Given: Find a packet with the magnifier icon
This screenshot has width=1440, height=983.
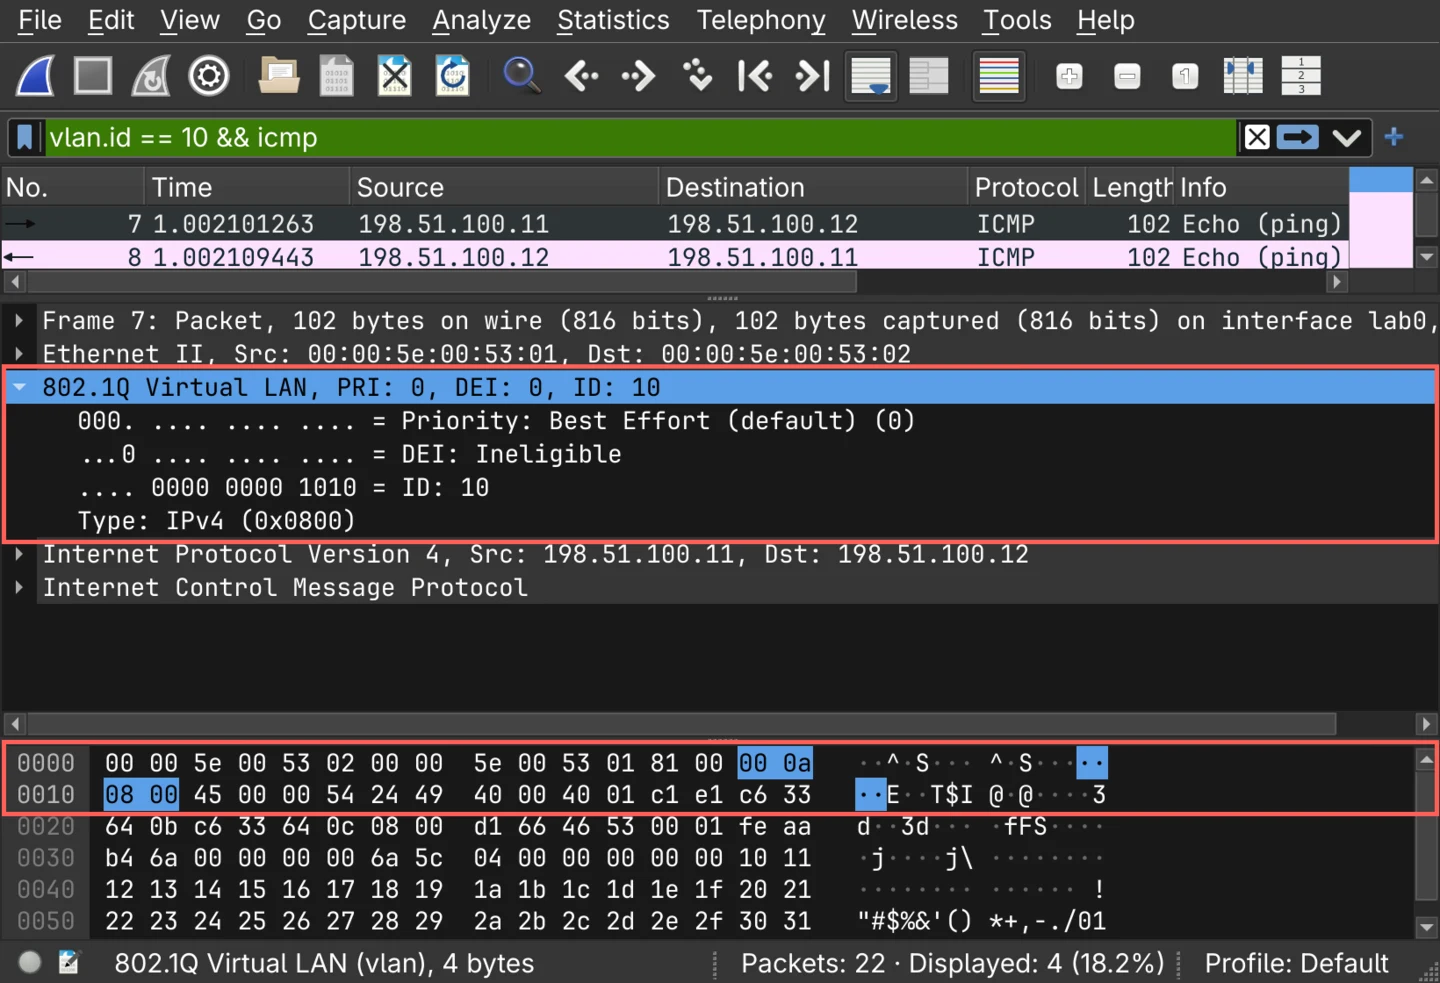Looking at the screenshot, I should [x=521, y=76].
